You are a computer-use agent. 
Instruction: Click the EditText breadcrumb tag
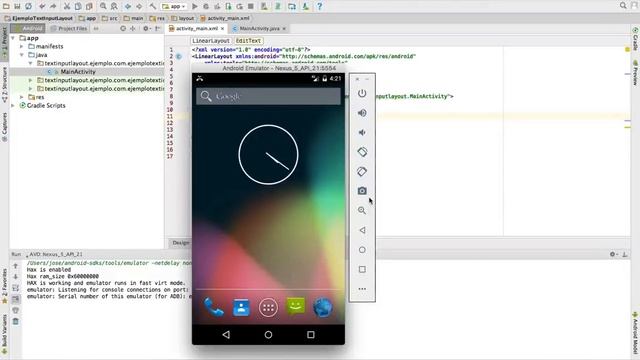(248, 41)
